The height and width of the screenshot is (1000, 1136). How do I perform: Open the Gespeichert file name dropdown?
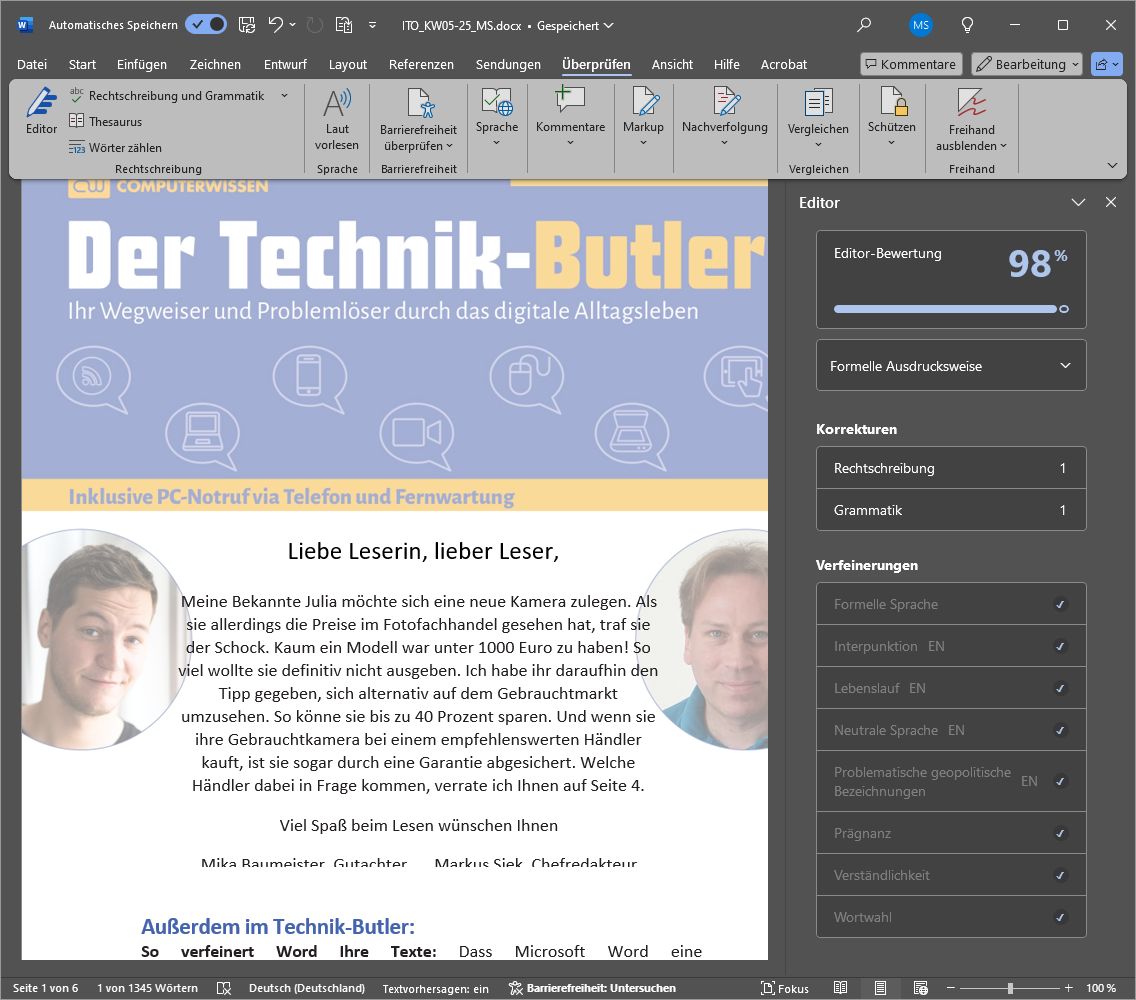pos(575,25)
